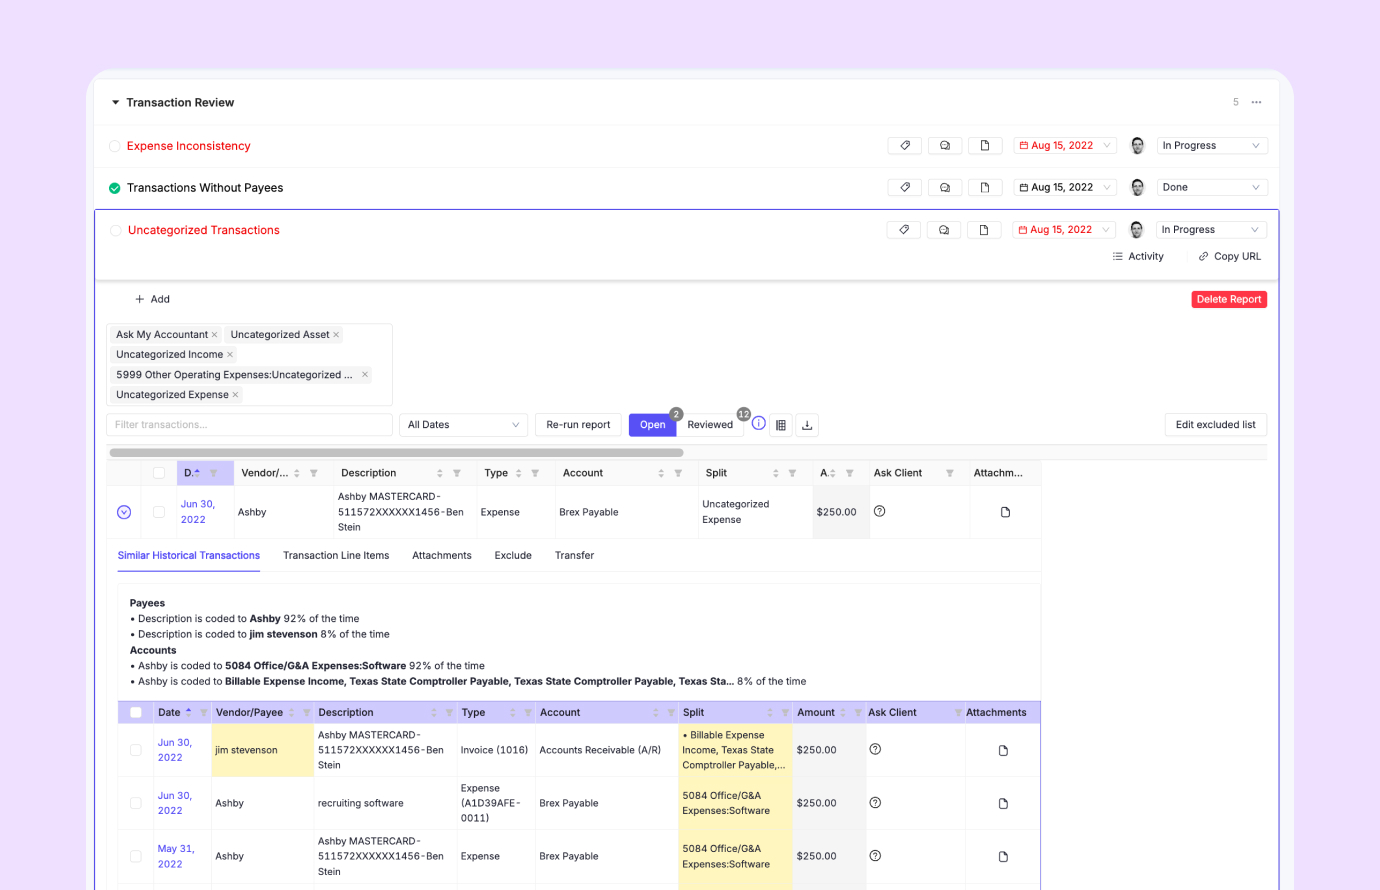Click the Filter transactions input field

[249, 425]
